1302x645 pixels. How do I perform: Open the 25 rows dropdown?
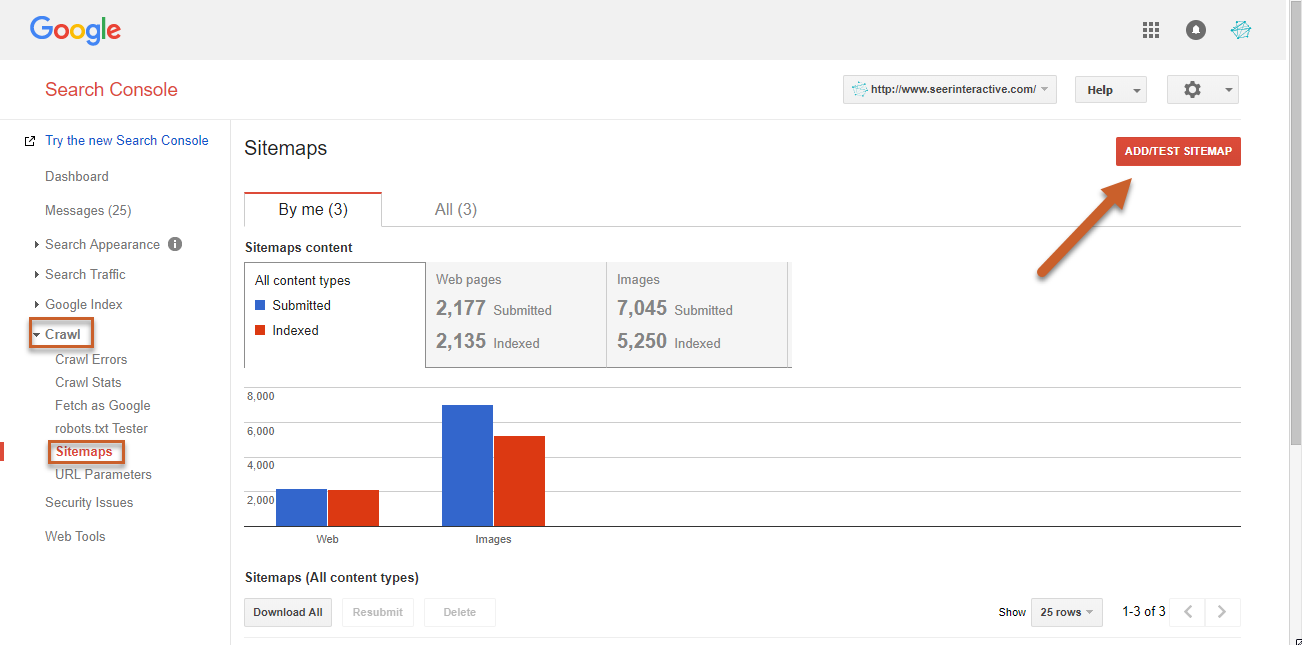pos(1066,612)
